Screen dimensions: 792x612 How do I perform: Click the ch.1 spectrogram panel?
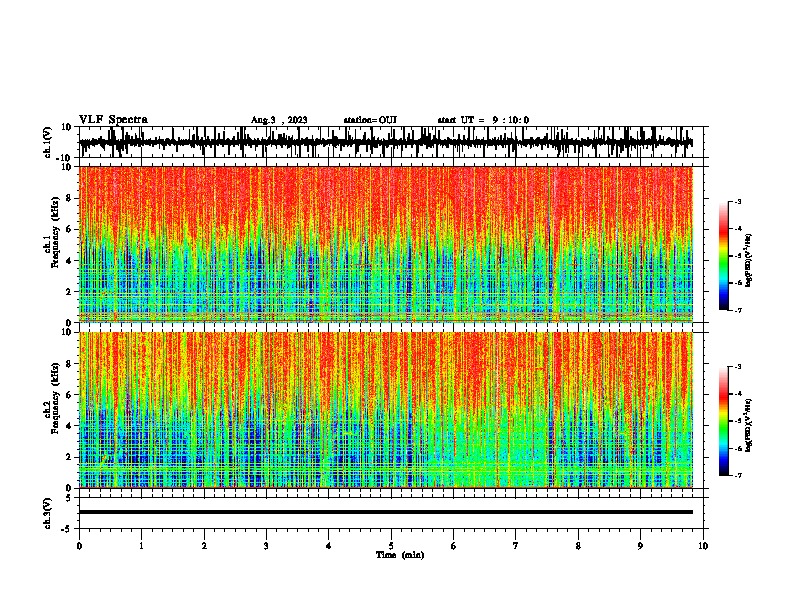pos(386,244)
